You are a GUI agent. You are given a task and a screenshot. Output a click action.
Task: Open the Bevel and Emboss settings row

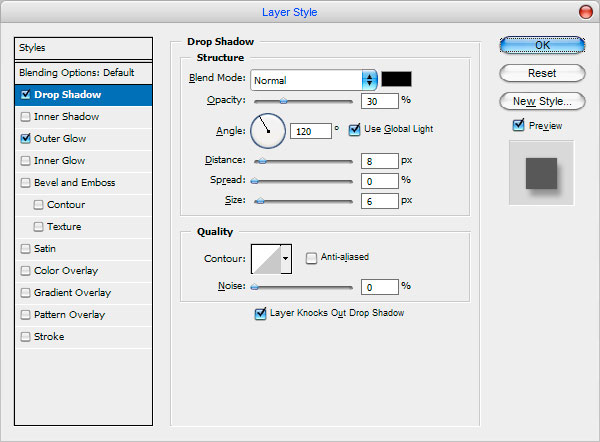pos(83,183)
